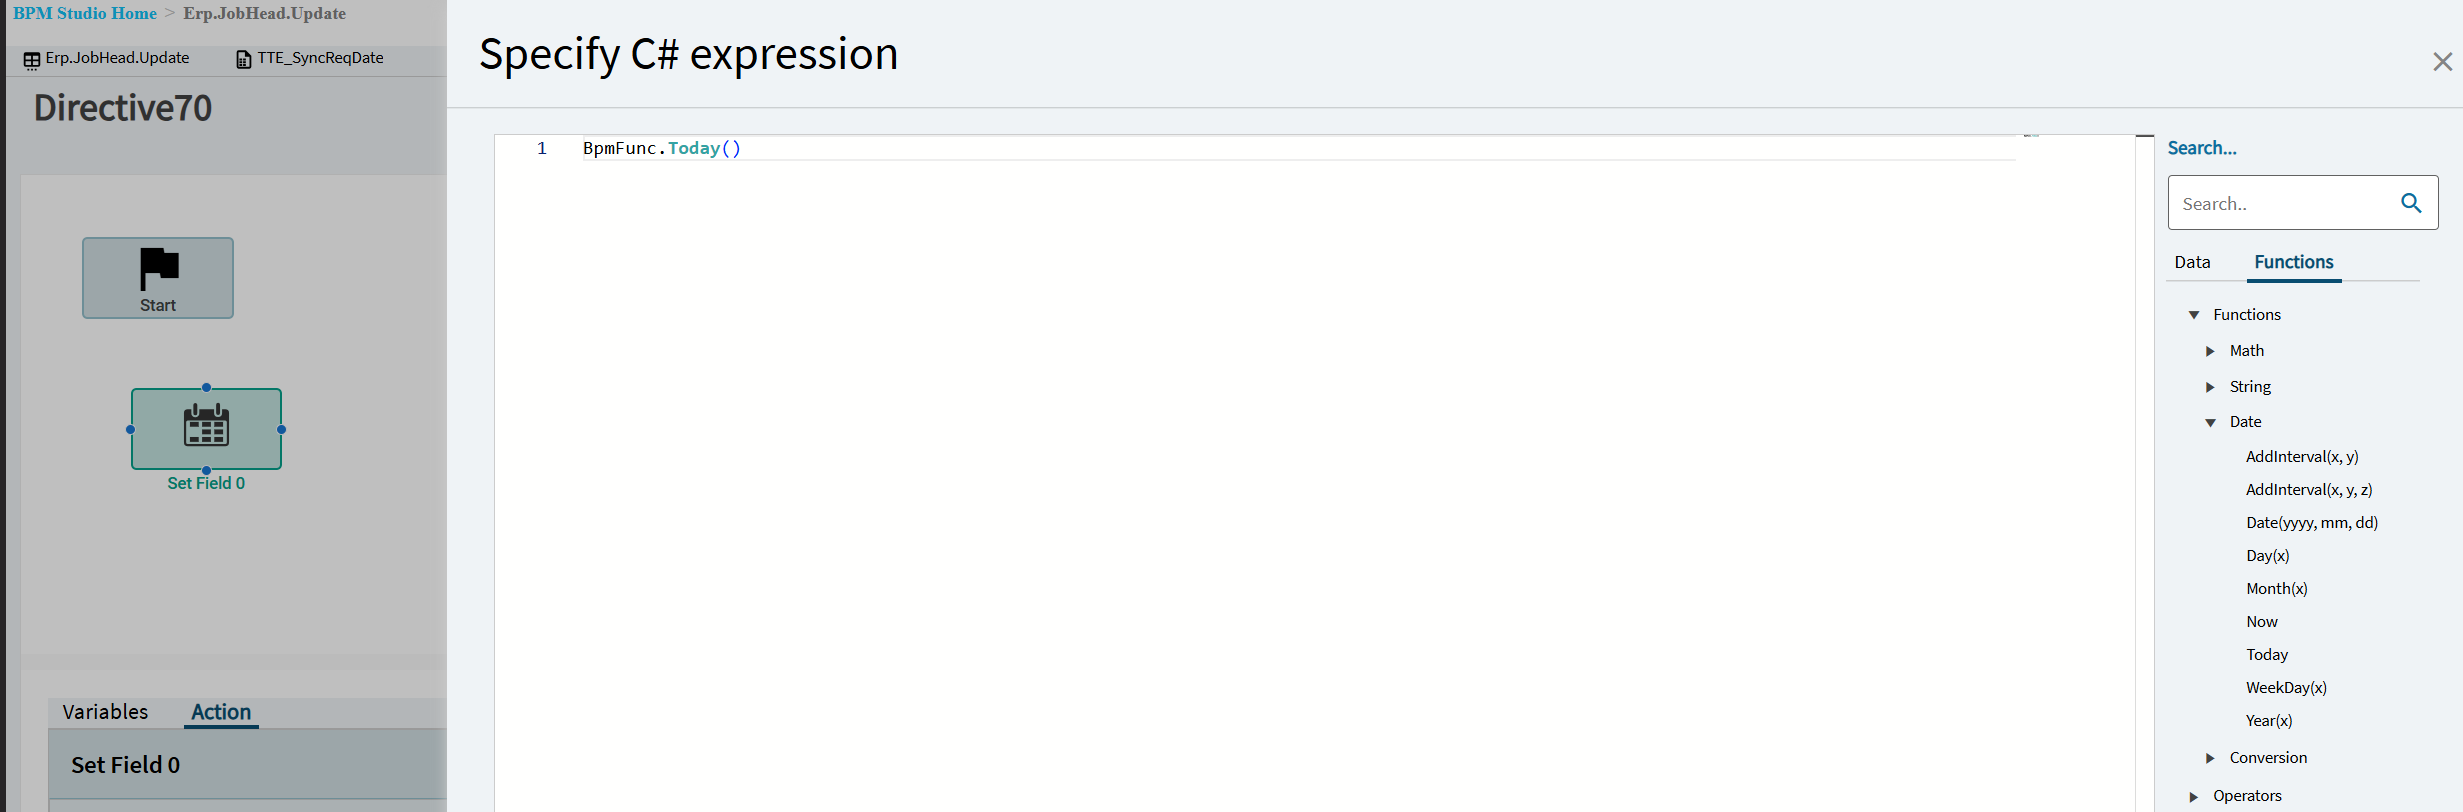The image size is (2463, 812).
Task: Select the Action tab
Action: (x=221, y=712)
